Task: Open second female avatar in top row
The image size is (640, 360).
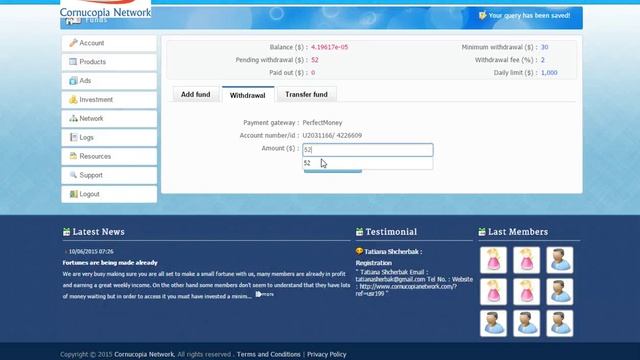Action: (x=527, y=260)
